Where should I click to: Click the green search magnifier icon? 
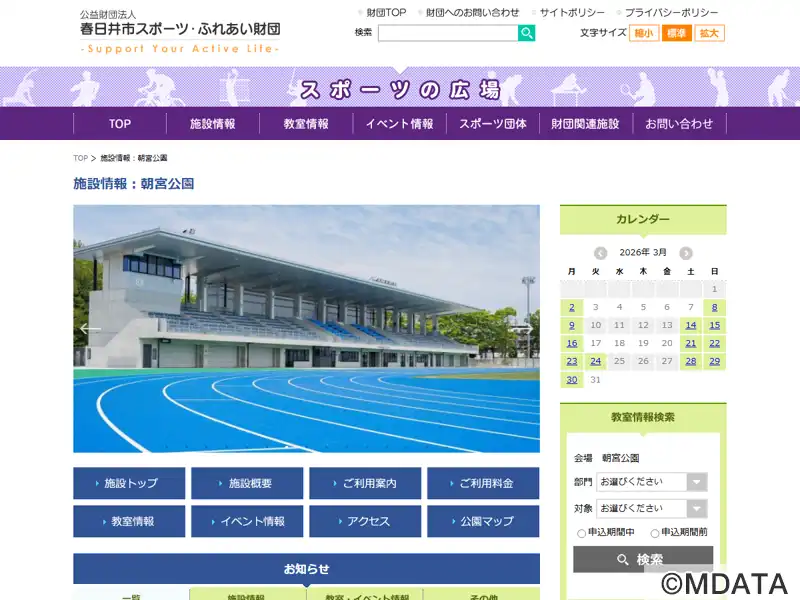[526, 33]
